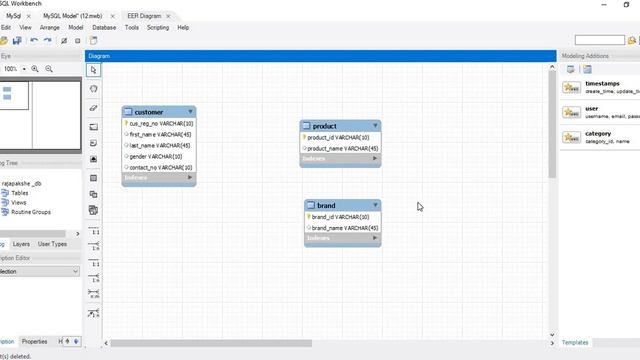Insert the timestamps template
The image size is (640, 360).
[x=600, y=87]
